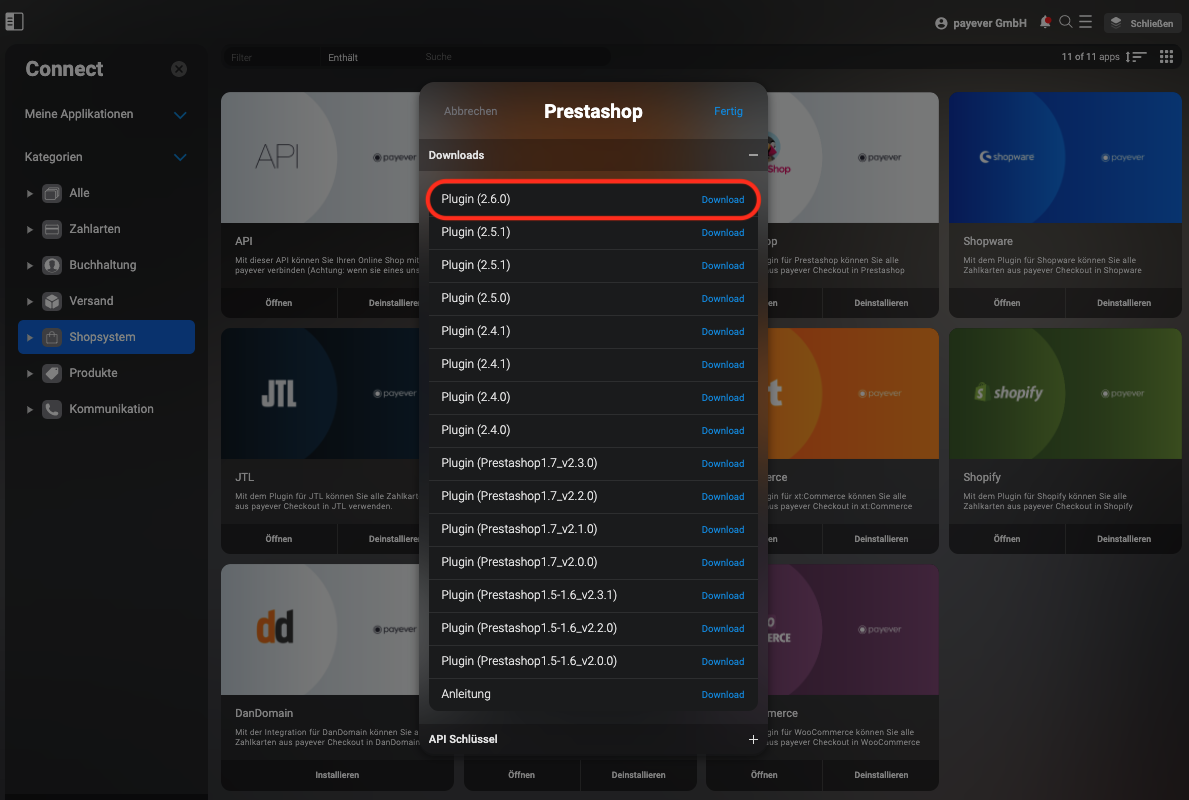Click the payever GmbH account icon
The width and height of the screenshot is (1189, 800).
[941, 24]
